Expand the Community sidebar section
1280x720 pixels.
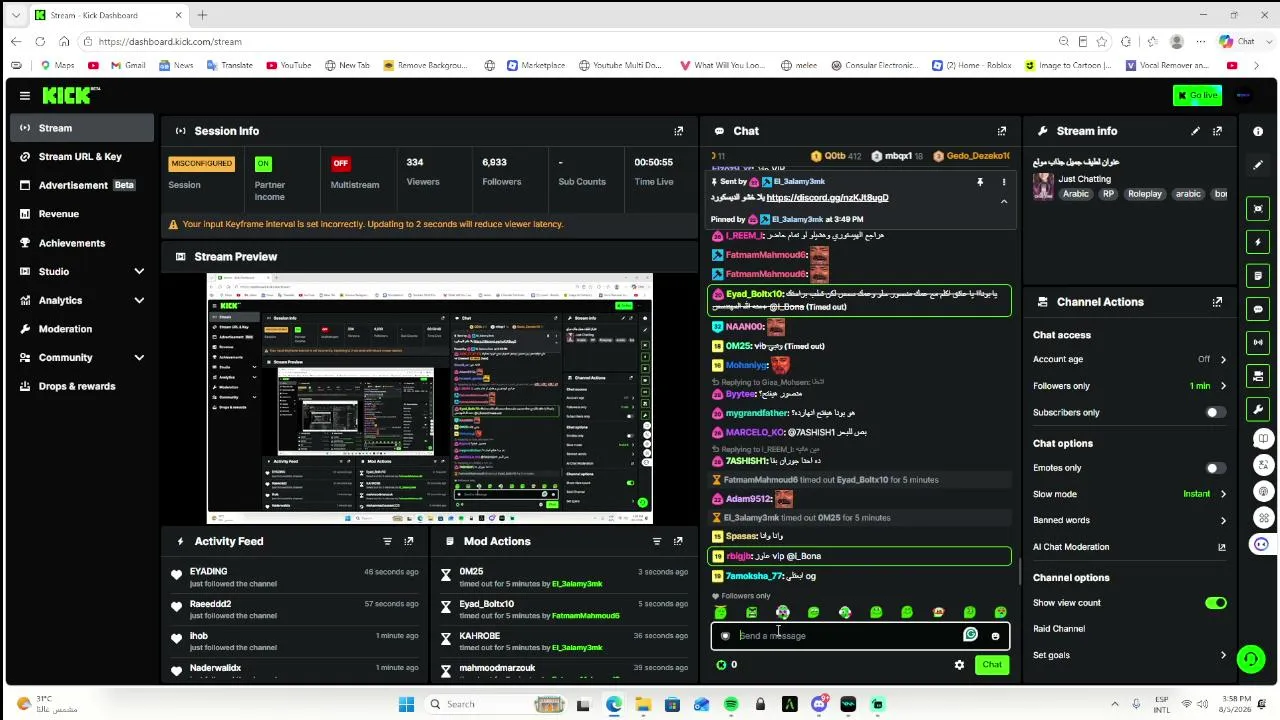(139, 358)
